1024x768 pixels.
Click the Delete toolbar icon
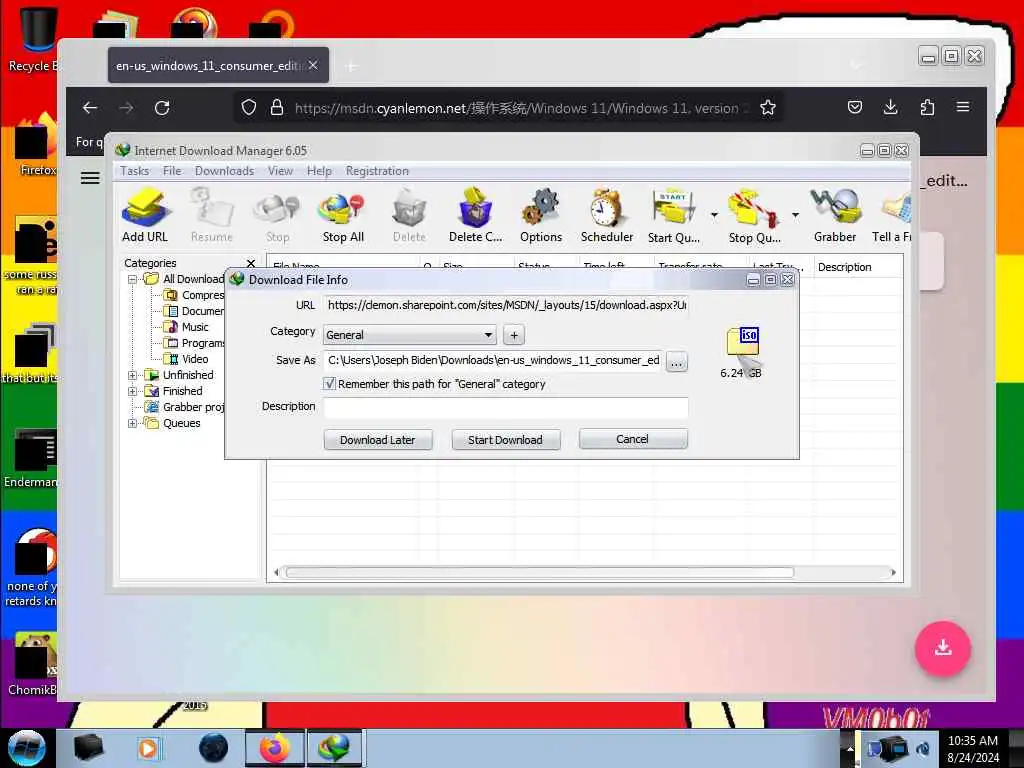[409, 216]
